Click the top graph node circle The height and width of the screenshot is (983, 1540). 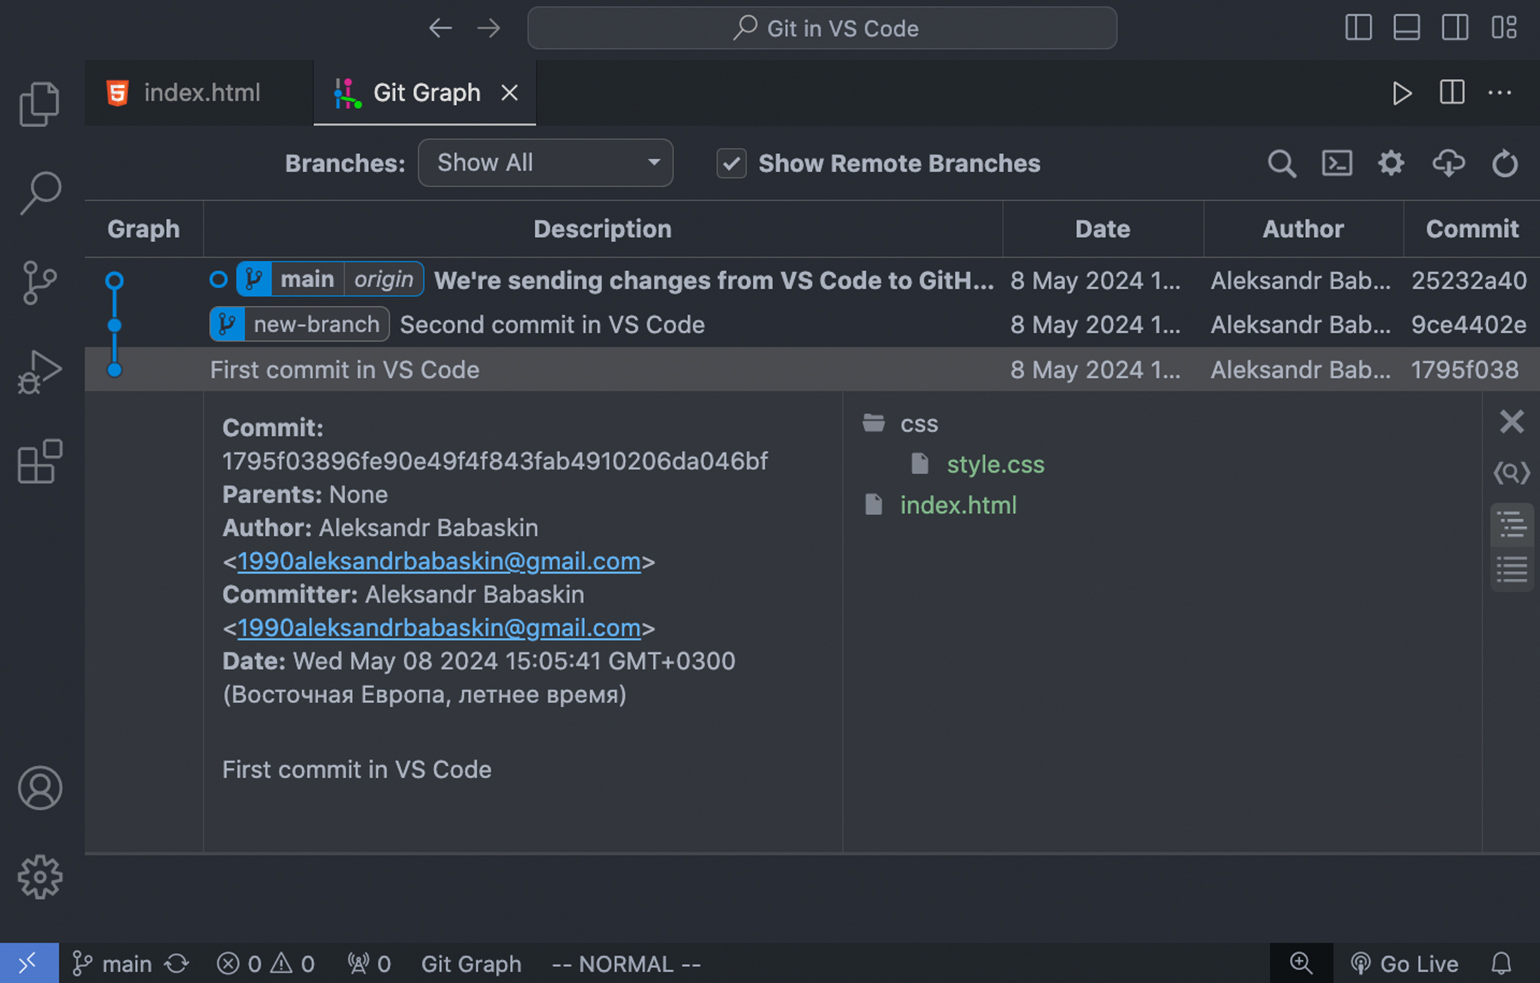(115, 281)
